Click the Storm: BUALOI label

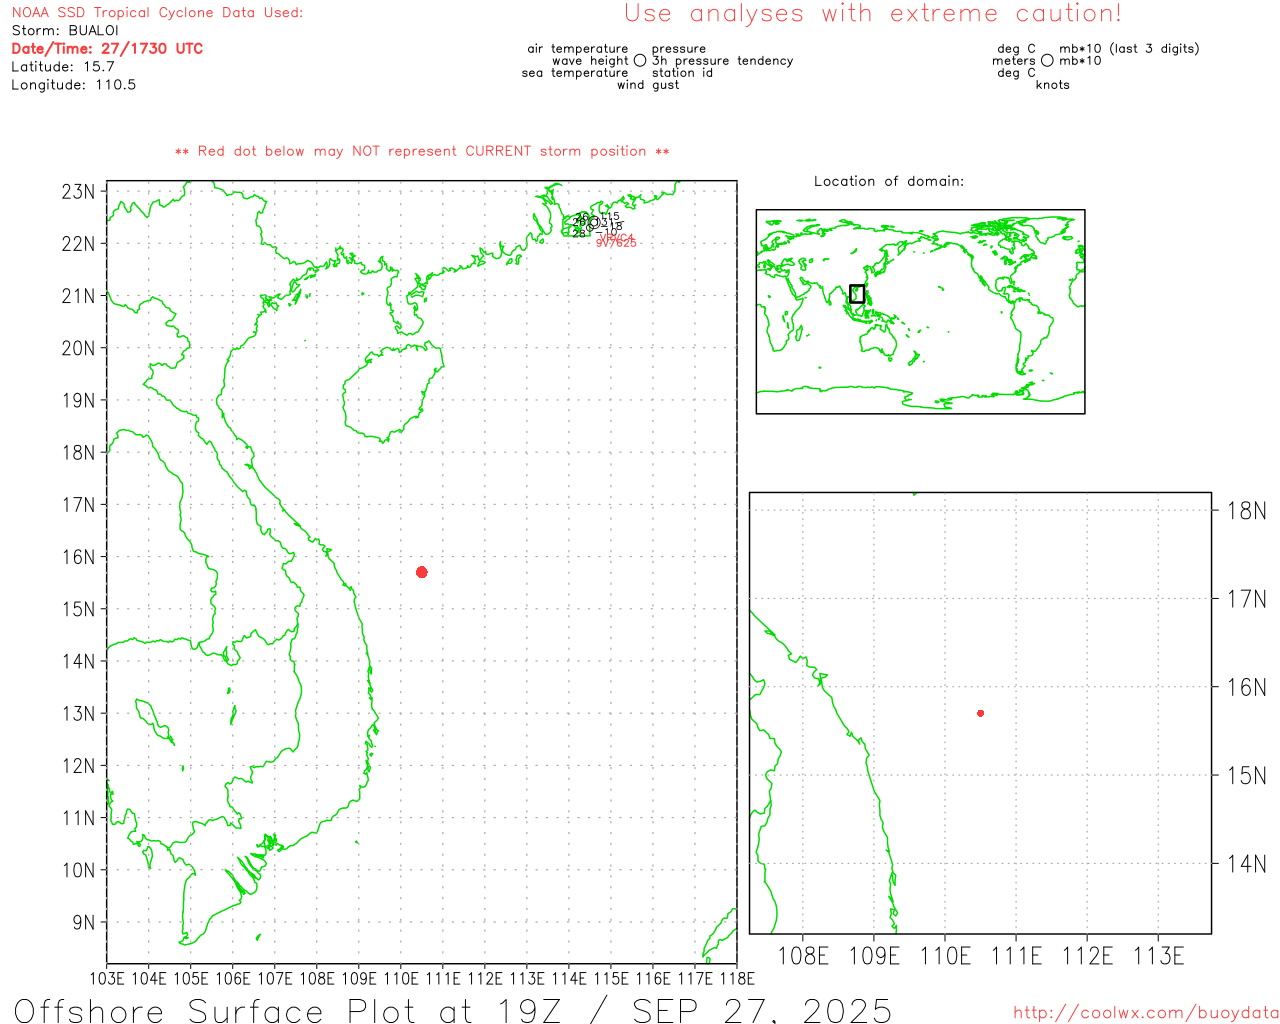point(65,30)
